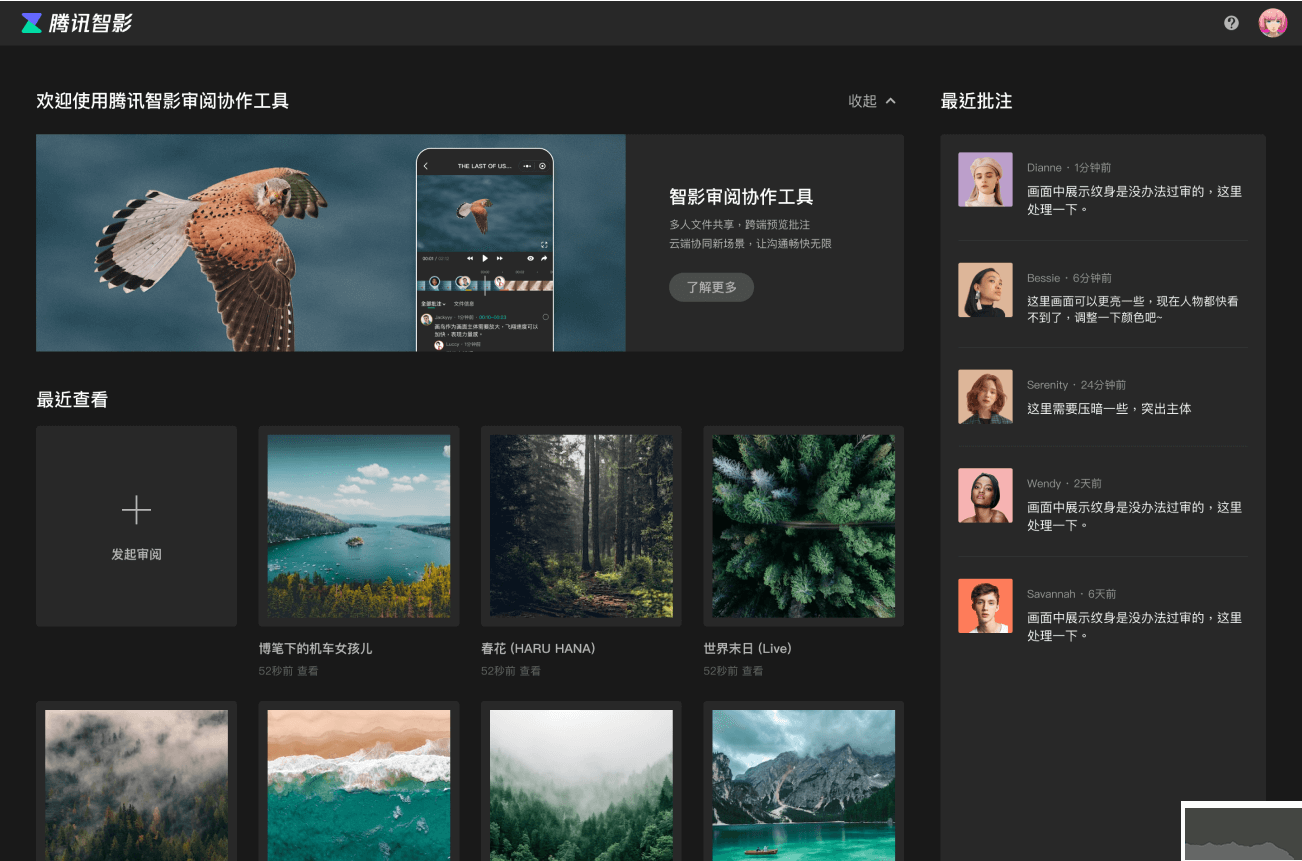The image size is (1302, 861).
Task: Click 查看 under 世界末日 (Live)
Action: pos(752,671)
